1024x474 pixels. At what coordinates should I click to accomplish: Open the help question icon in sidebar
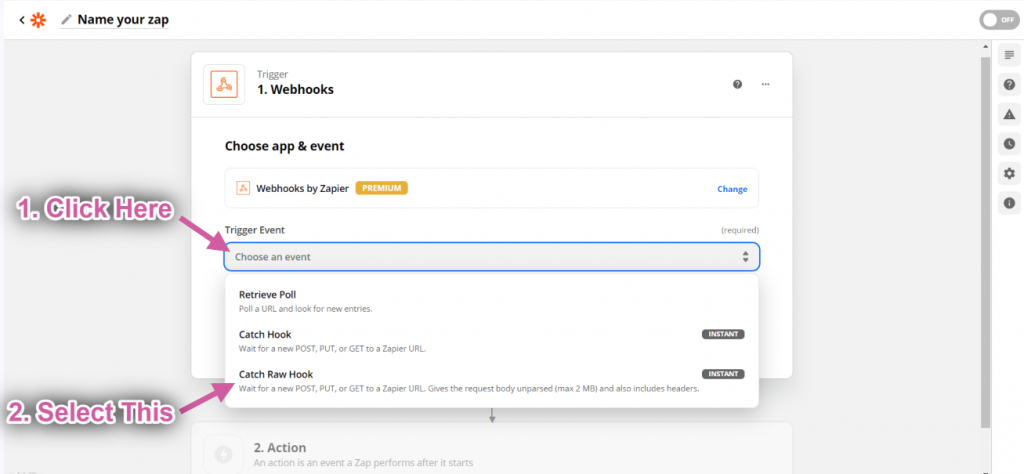pyautogui.click(x=1009, y=84)
